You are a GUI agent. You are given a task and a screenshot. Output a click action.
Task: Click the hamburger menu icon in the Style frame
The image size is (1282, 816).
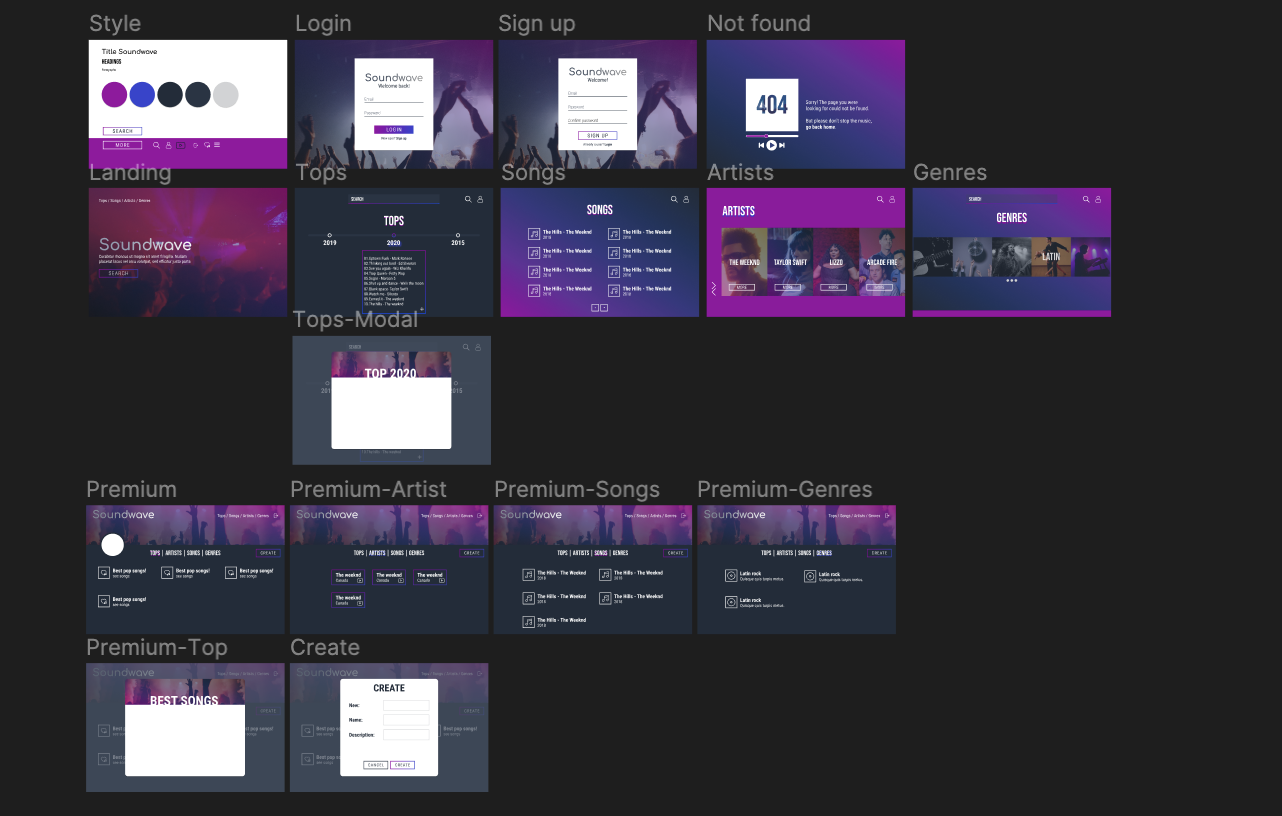point(217,145)
